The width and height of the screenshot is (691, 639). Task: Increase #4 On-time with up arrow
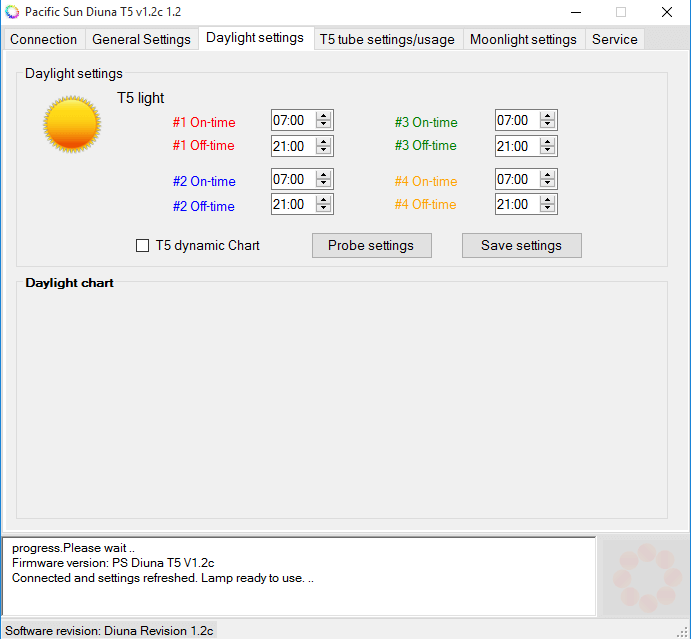(x=547, y=175)
